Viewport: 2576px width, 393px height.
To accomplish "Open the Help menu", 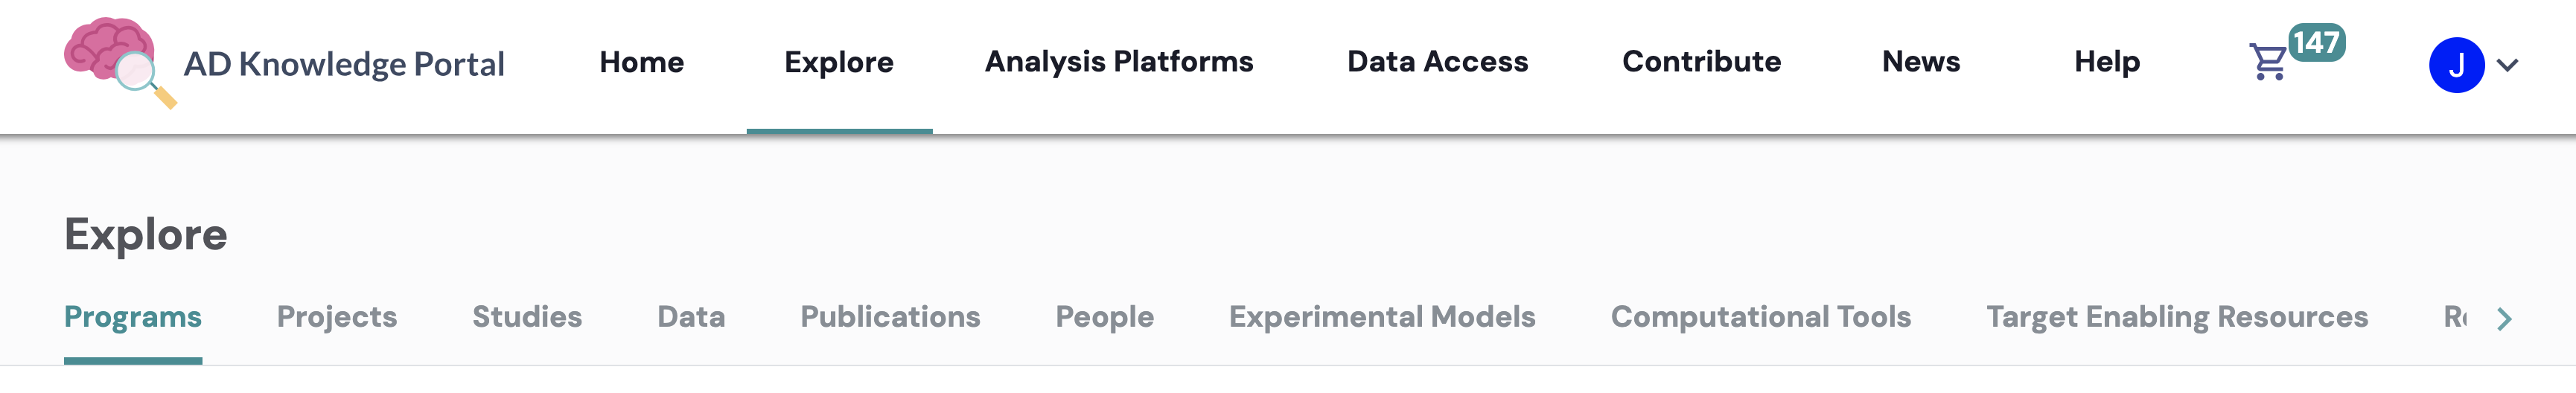I will click(2106, 62).
